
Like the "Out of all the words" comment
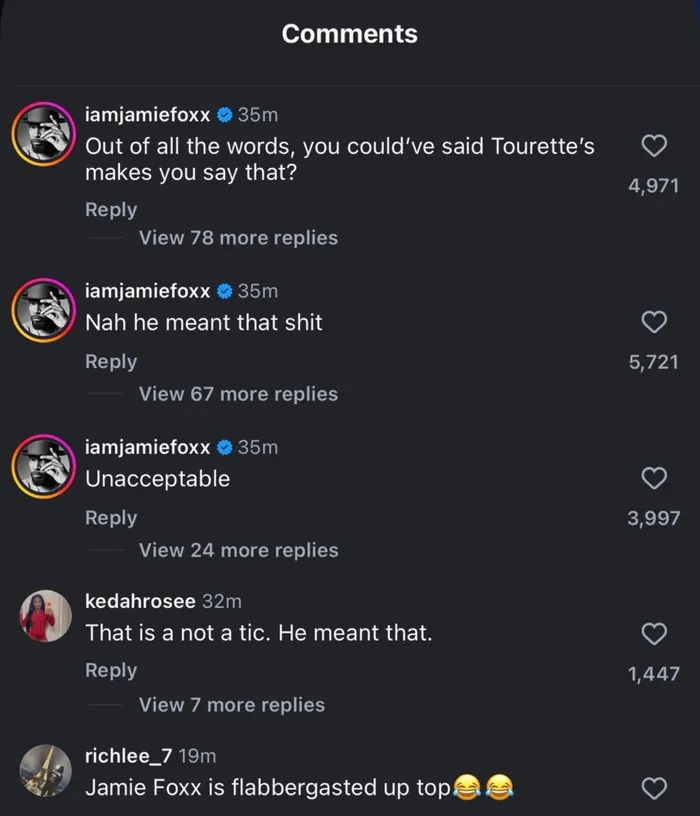(653, 147)
